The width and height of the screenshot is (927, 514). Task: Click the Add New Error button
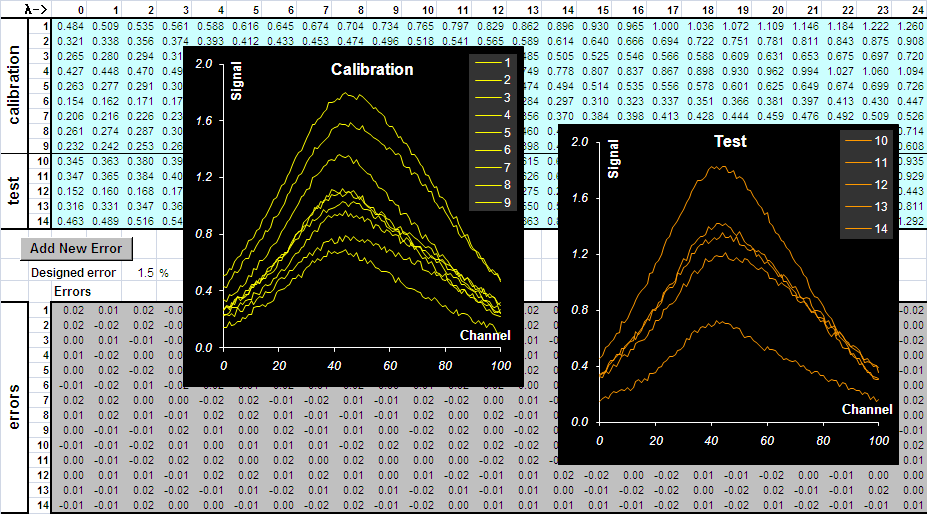point(76,248)
